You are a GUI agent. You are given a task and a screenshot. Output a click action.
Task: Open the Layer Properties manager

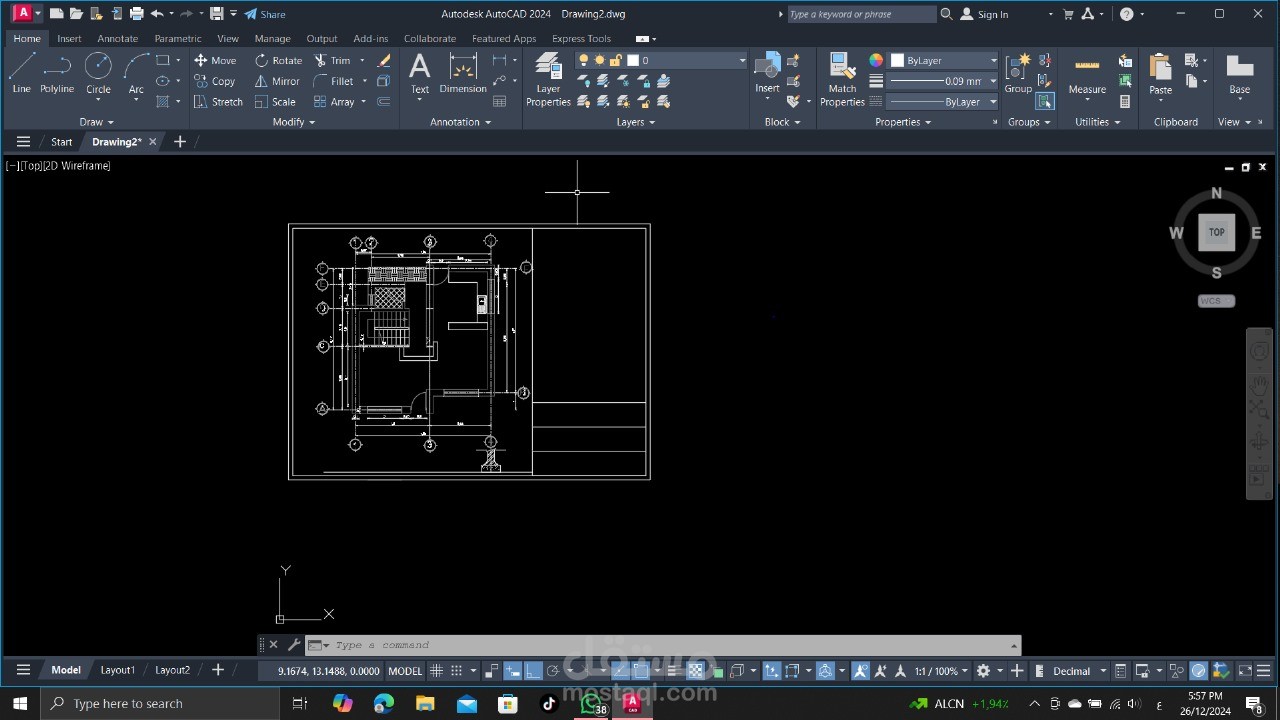pos(548,80)
